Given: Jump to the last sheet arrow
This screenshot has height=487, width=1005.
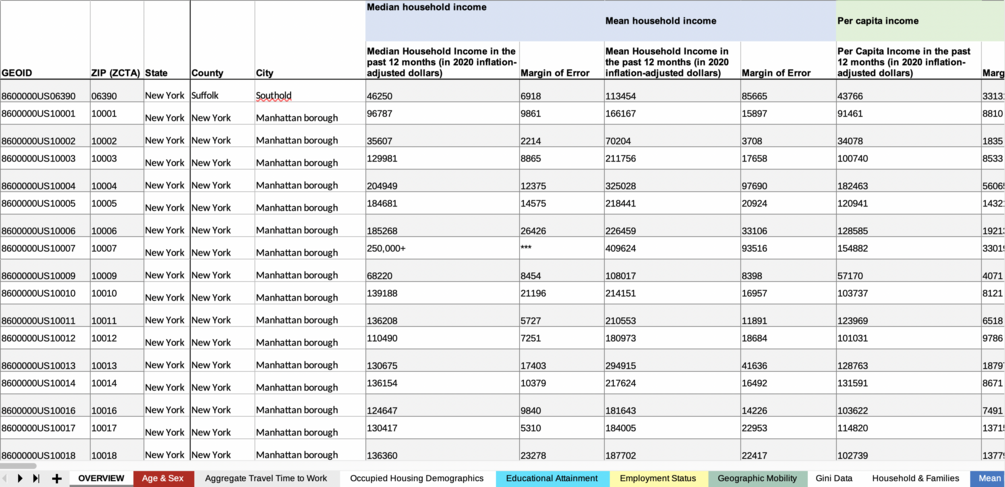Looking at the screenshot, I should [x=36, y=478].
